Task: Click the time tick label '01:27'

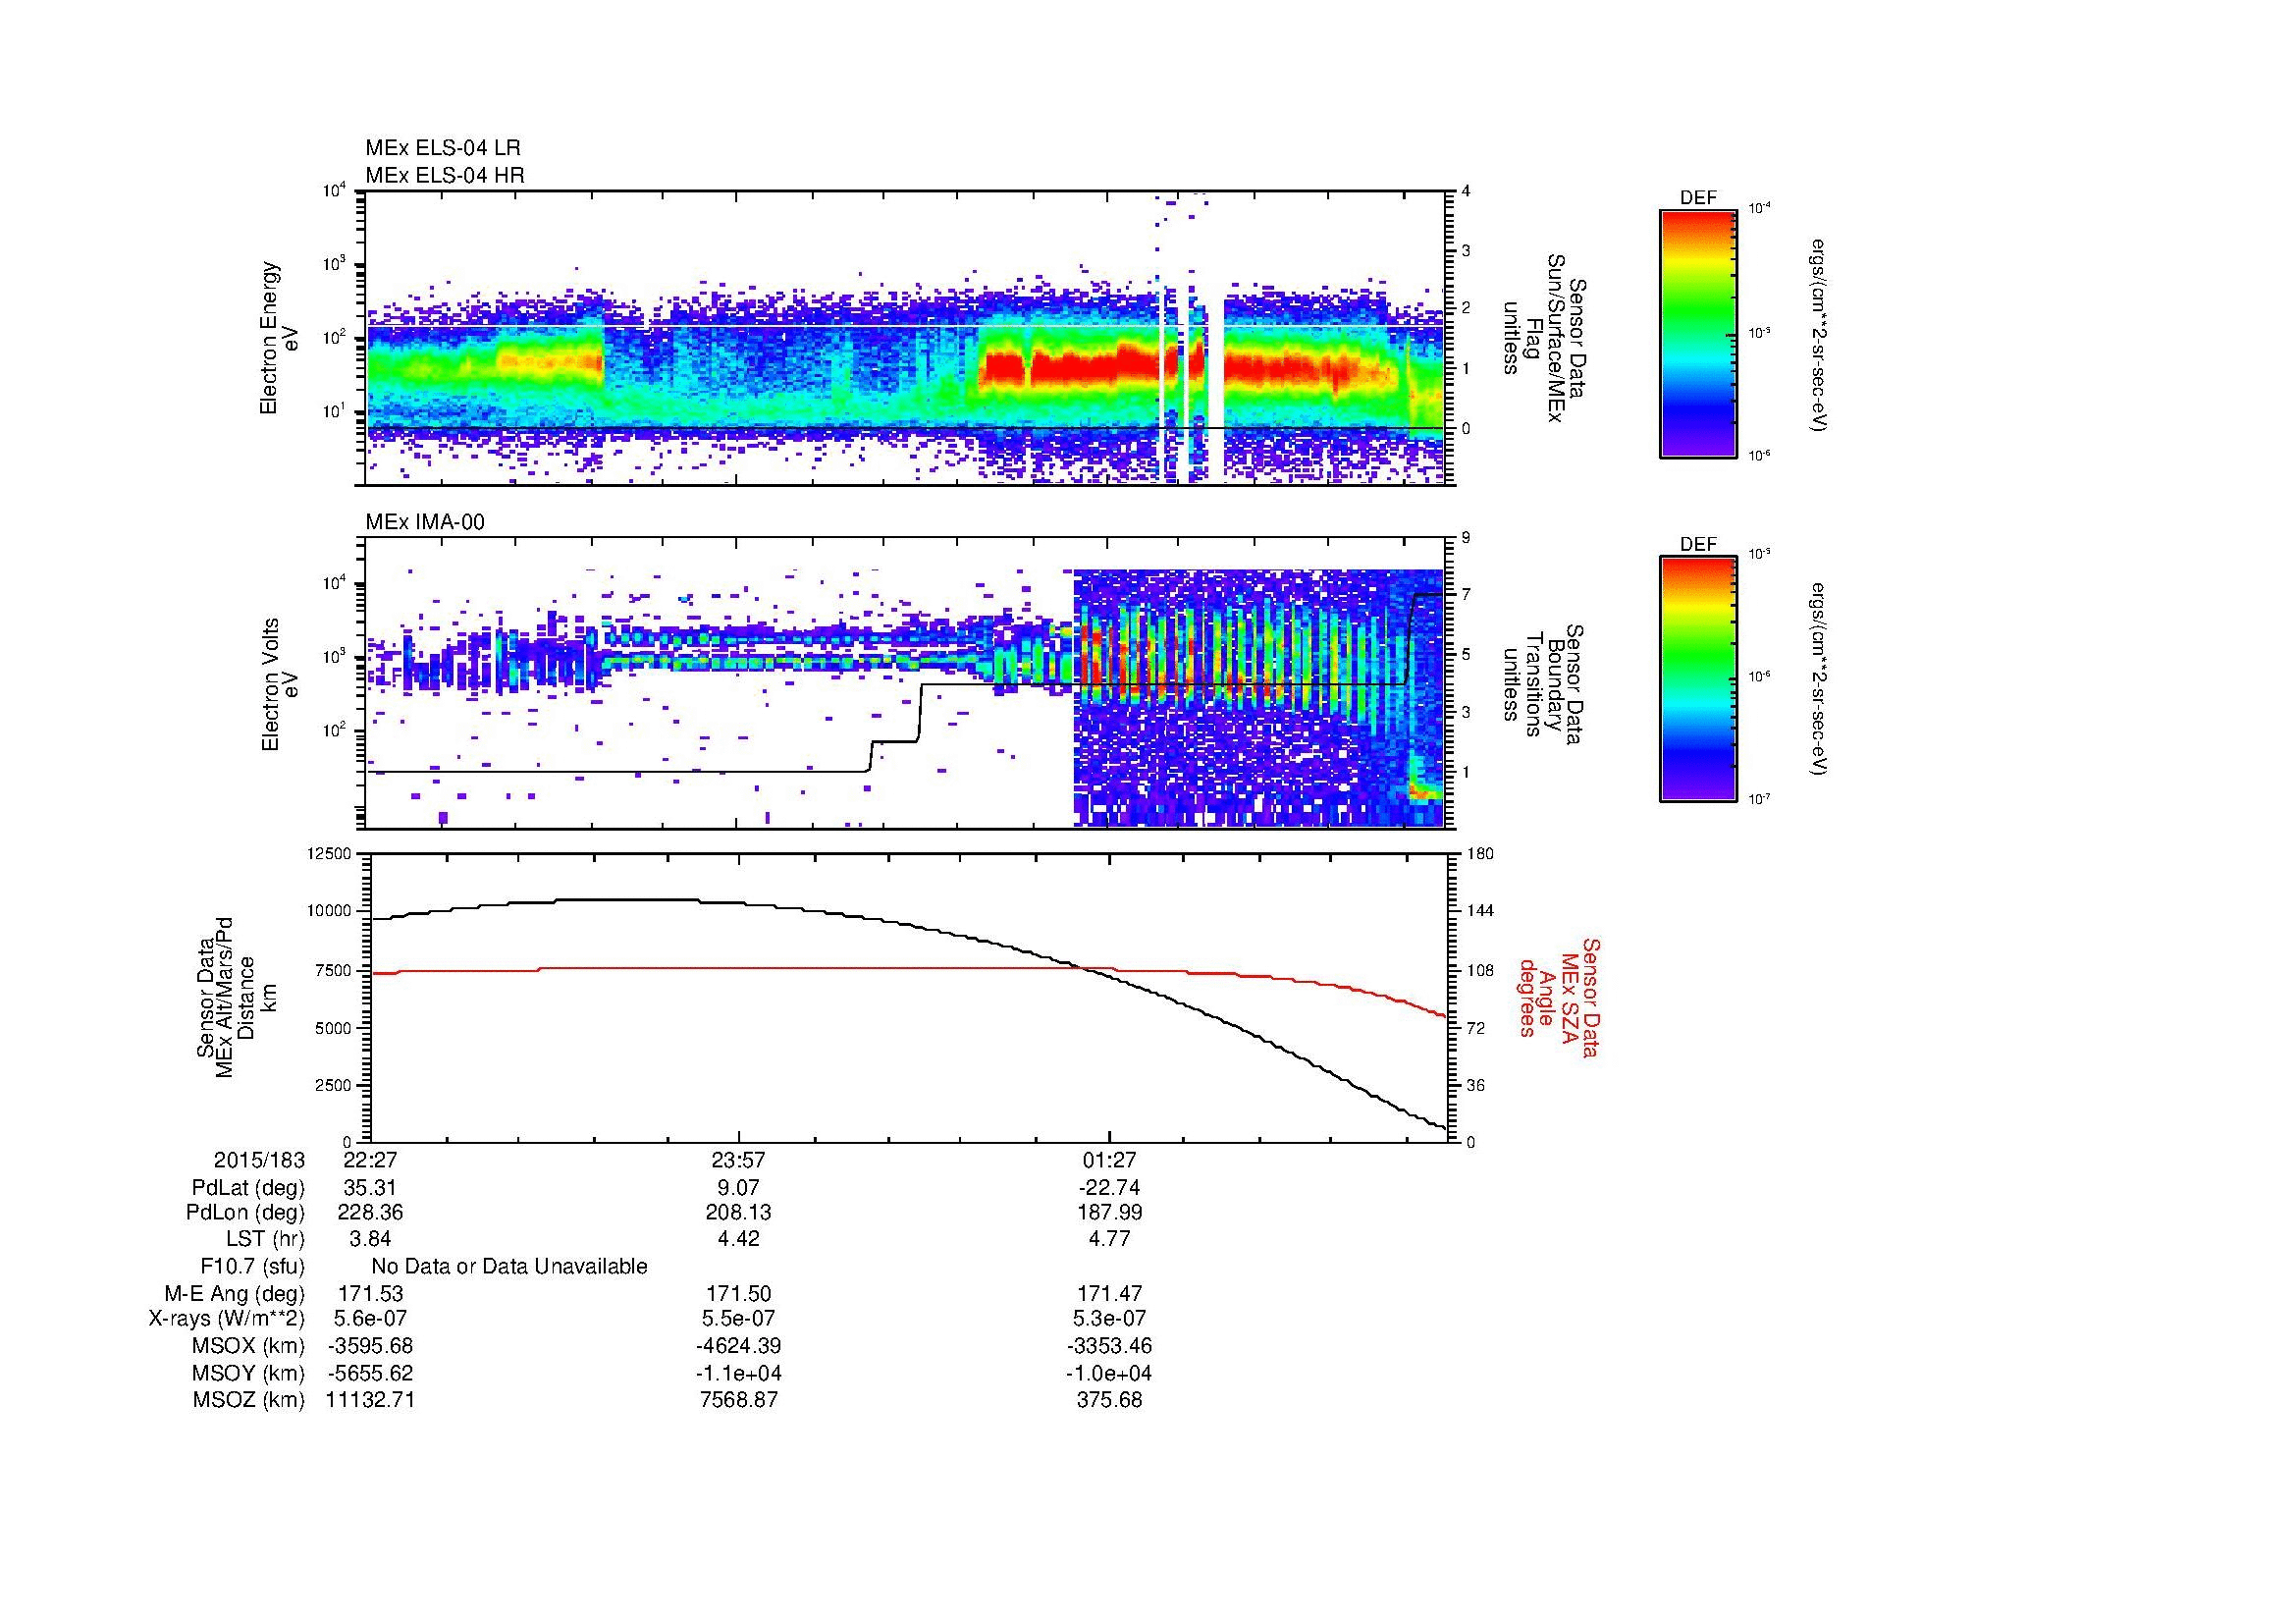Action: click(x=1109, y=1160)
